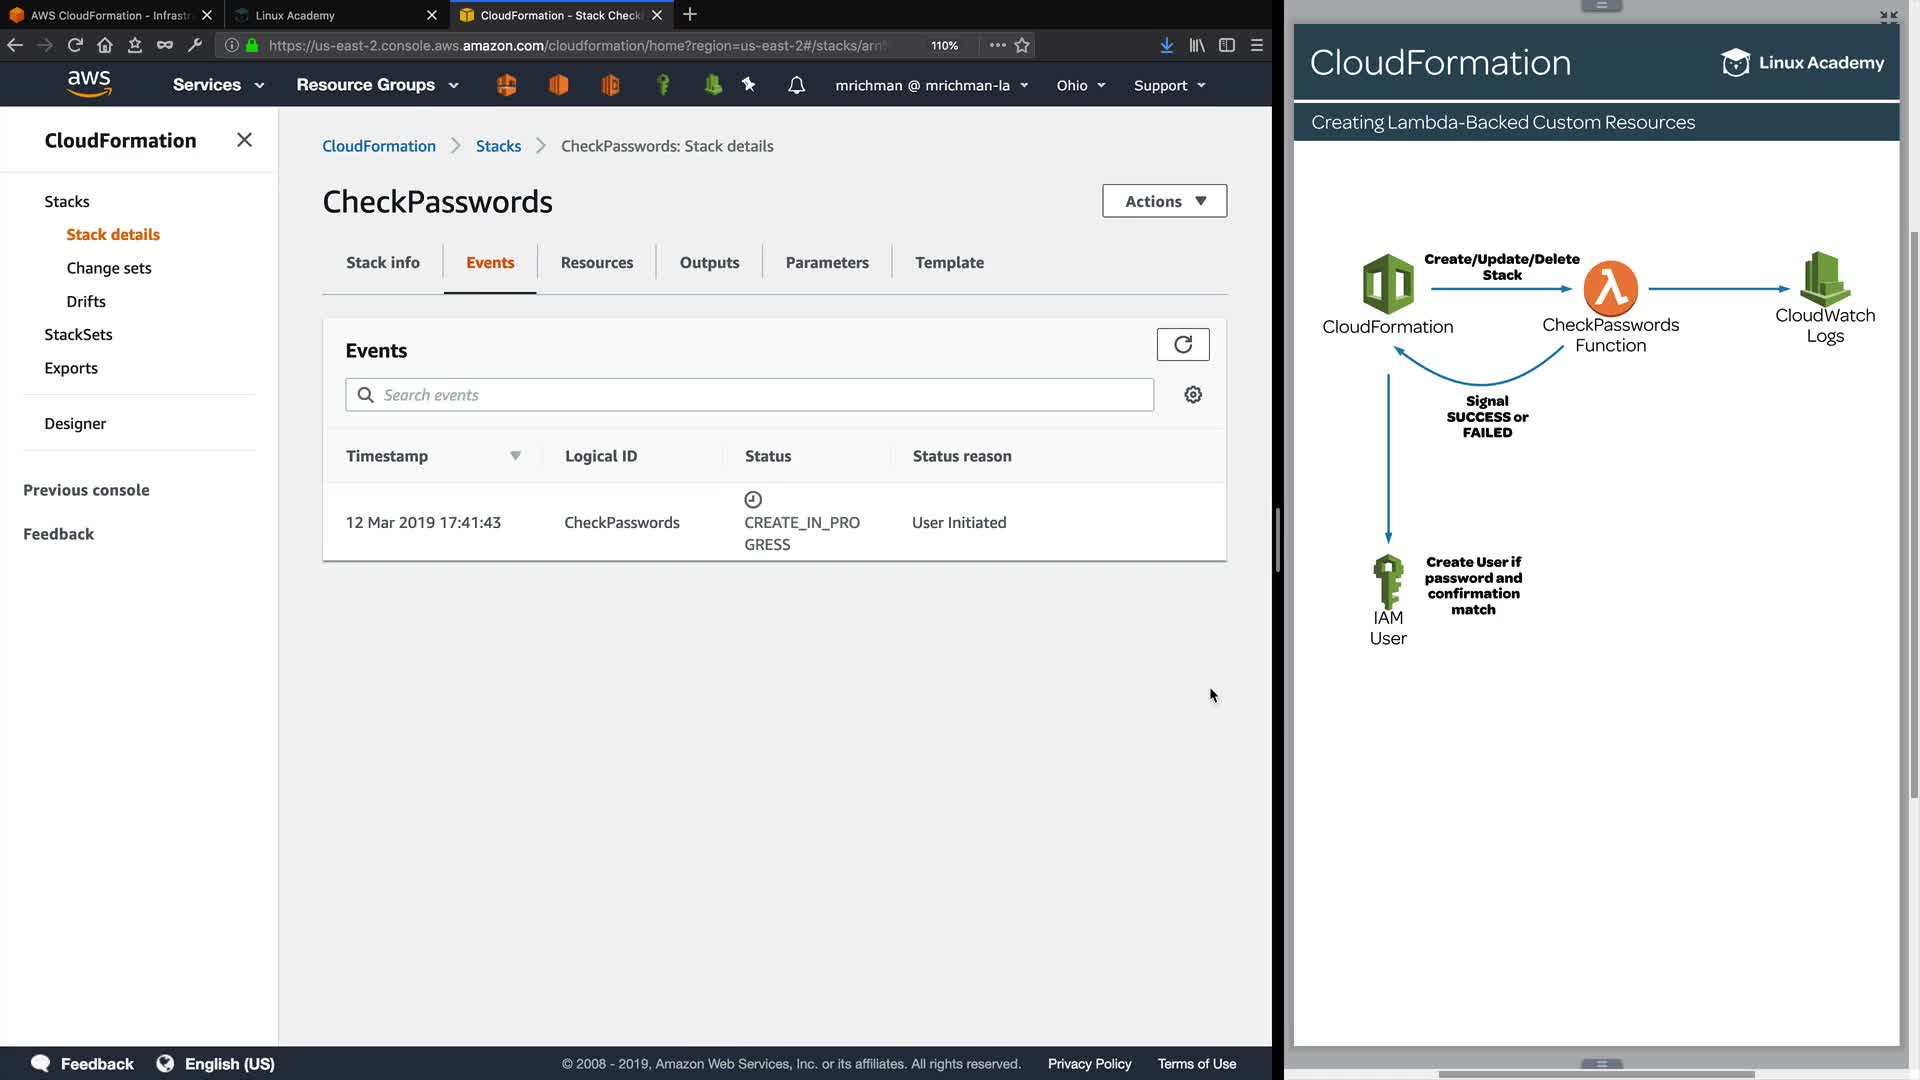Open Stacks breadcrumb link
This screenshot has width=1920, height=1080.
[x=498, y=146]
